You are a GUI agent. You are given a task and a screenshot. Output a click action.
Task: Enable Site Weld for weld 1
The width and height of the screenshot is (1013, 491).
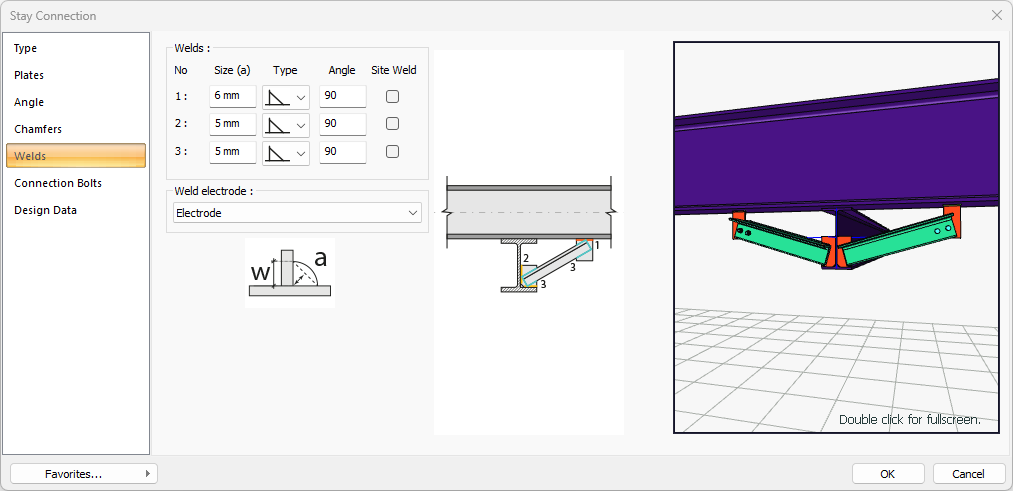[393, 97]
